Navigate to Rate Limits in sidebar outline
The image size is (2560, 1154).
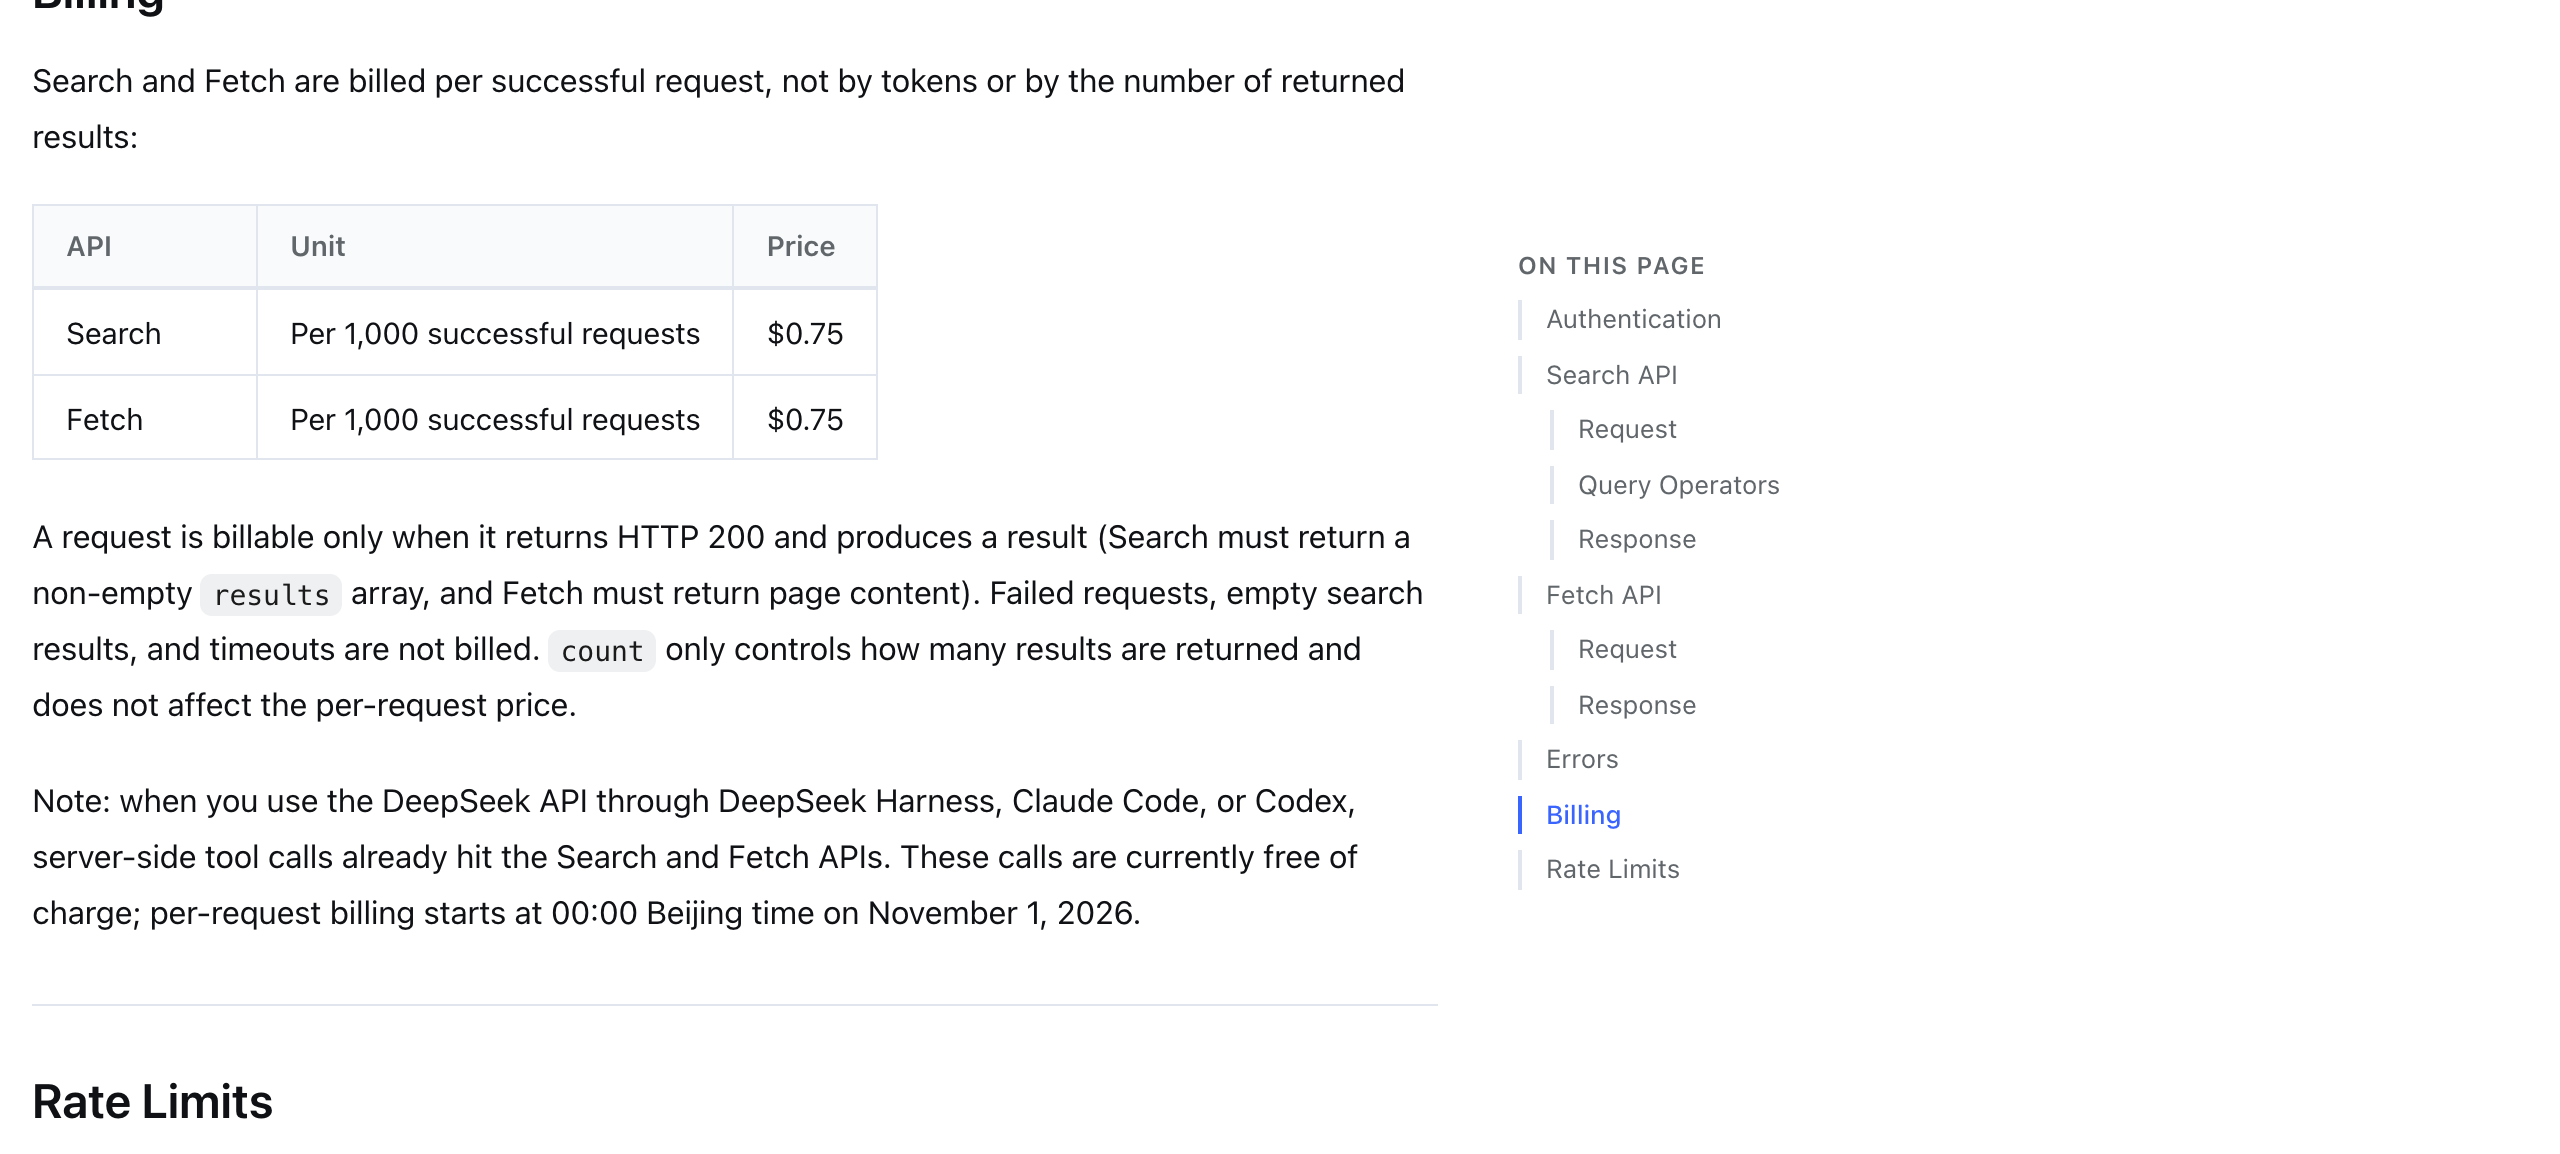point(1612,869)
